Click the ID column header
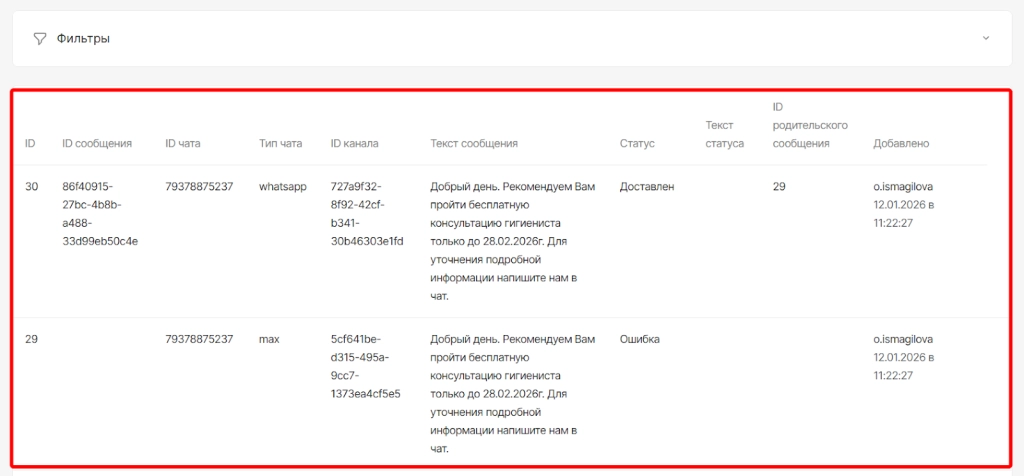The image size is (1024, 476). pyautogui.click(x=30, y=144)
